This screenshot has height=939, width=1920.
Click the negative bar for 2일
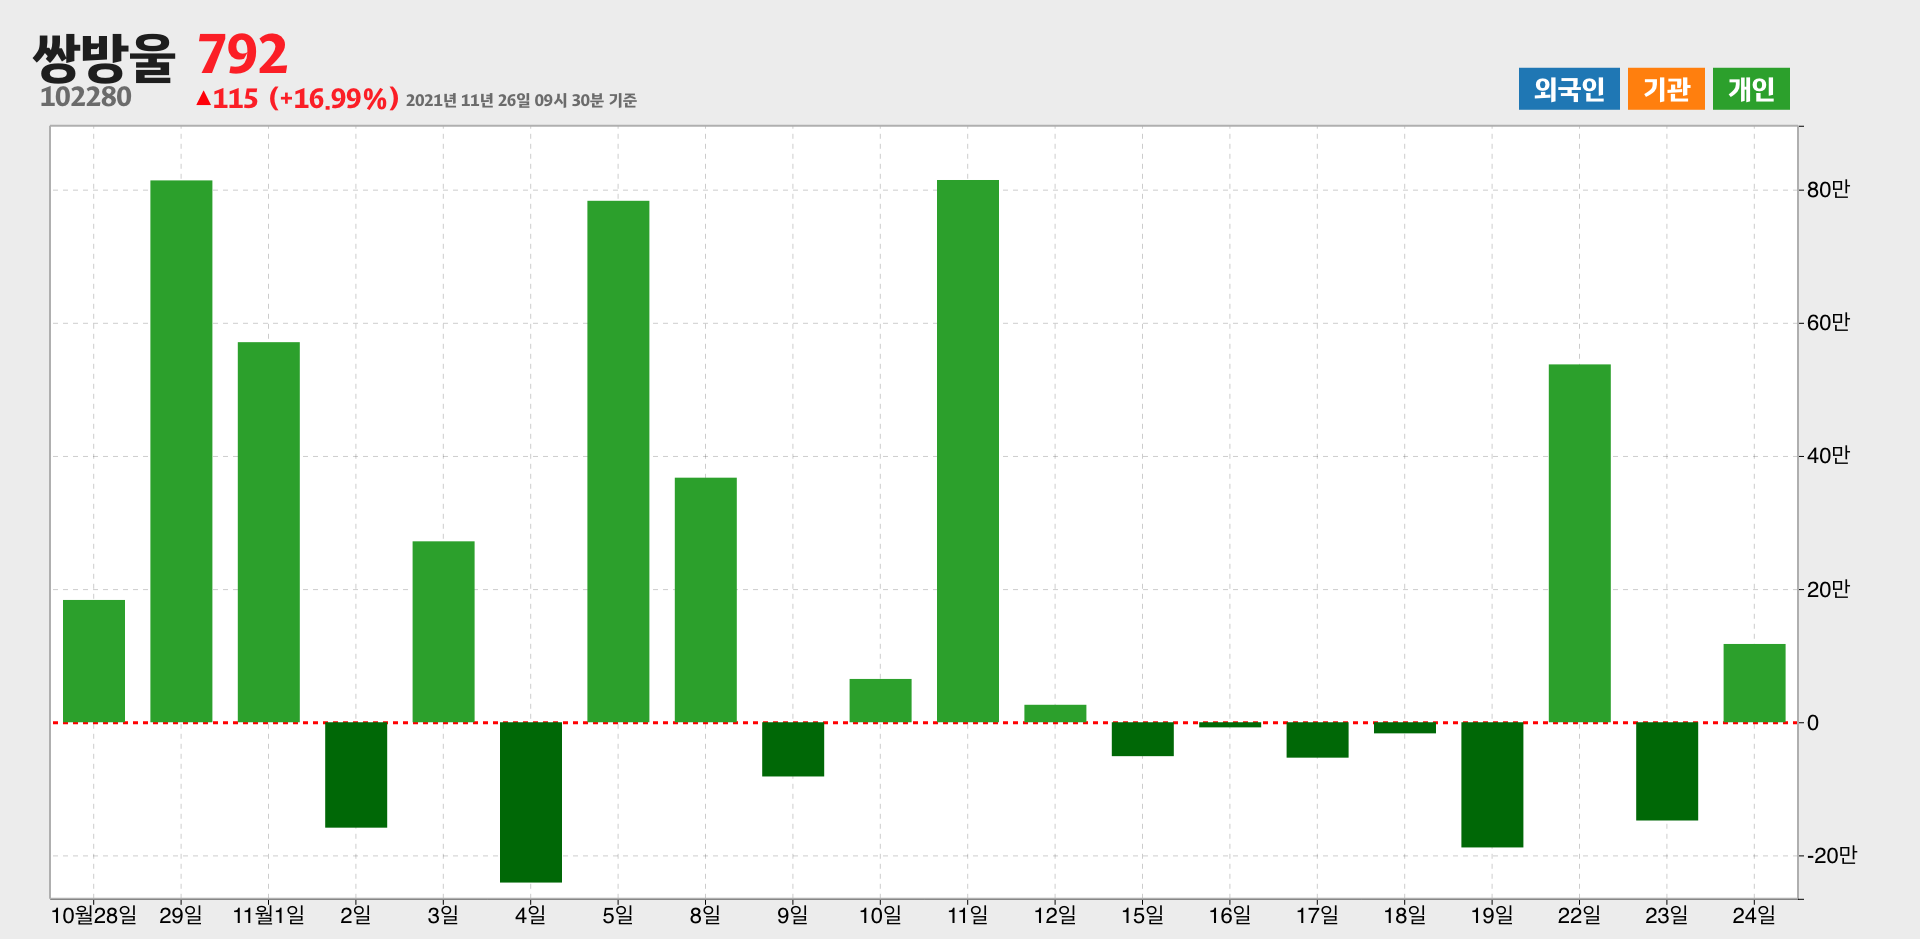pyautogui.click(x=356, y=775)
